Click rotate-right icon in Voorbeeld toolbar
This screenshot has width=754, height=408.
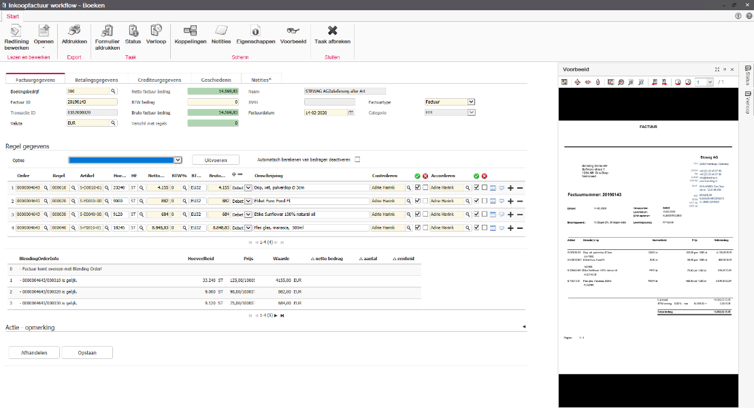pyautogui.click(x=688, y=82)
